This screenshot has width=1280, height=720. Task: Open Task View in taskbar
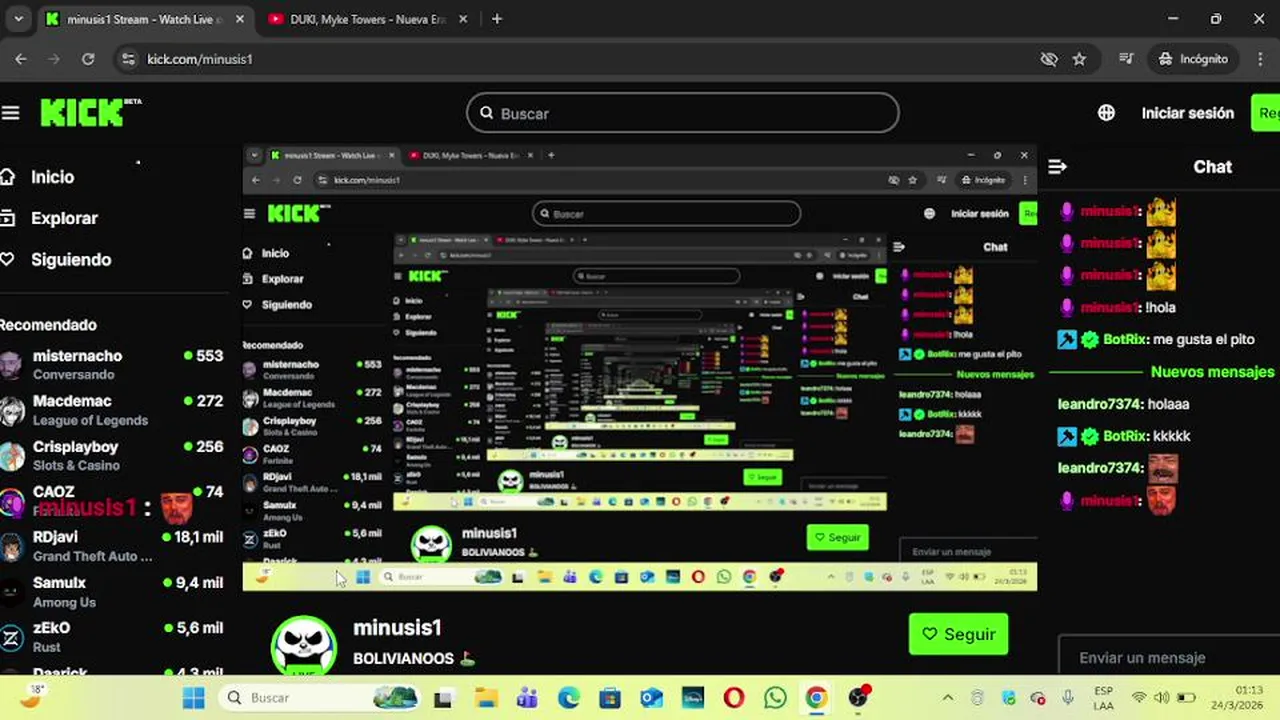click(x=443, y=698)
